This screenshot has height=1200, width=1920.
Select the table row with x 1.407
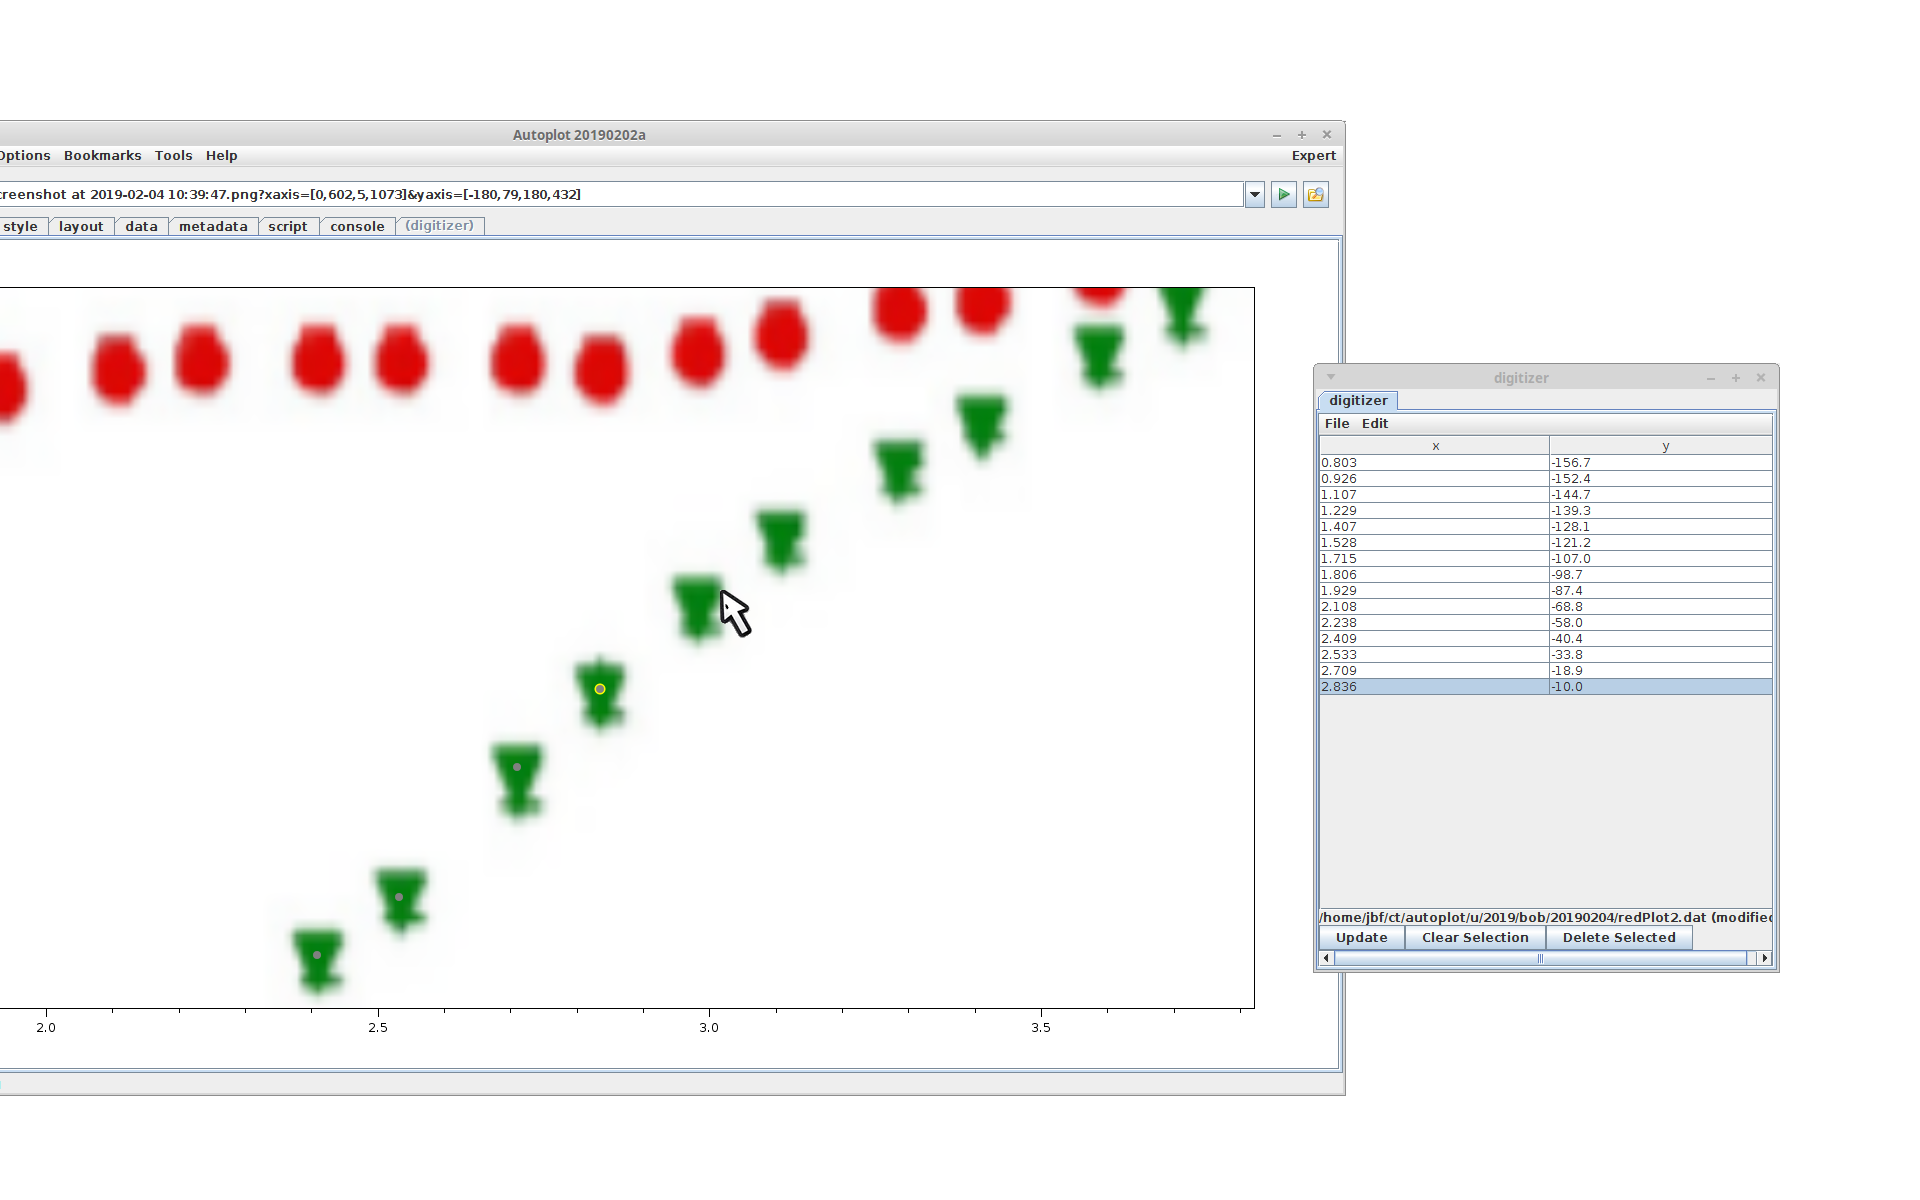click(1546, 527)
